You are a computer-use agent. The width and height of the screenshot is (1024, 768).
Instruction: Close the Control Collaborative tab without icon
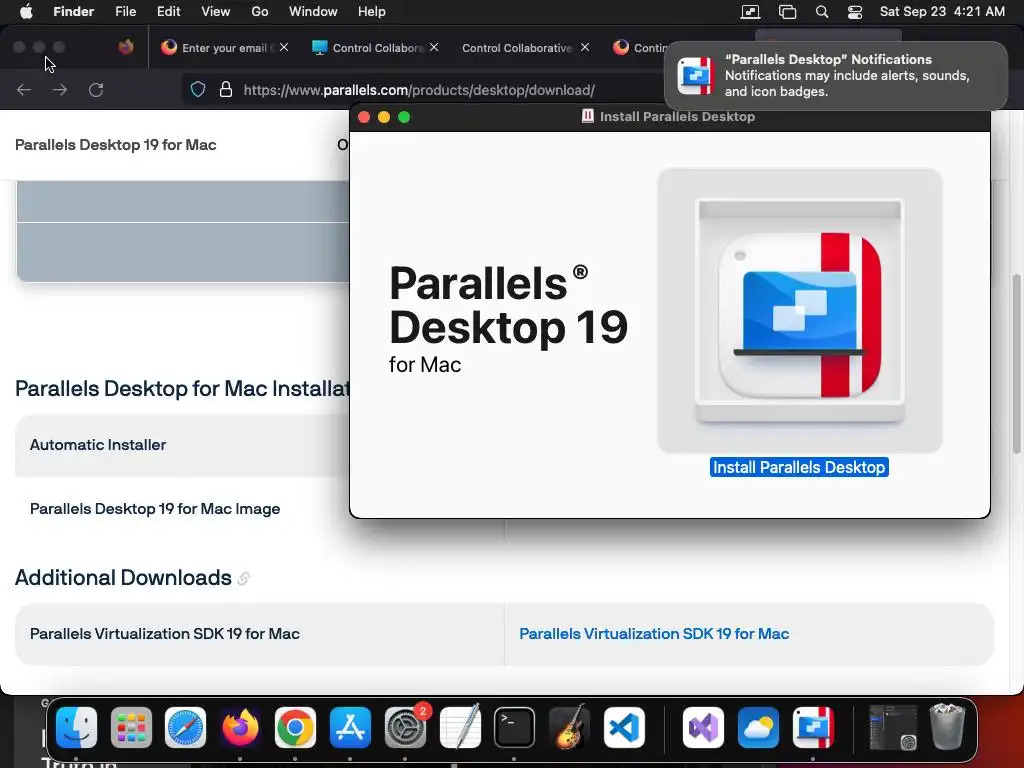point(585,47)
